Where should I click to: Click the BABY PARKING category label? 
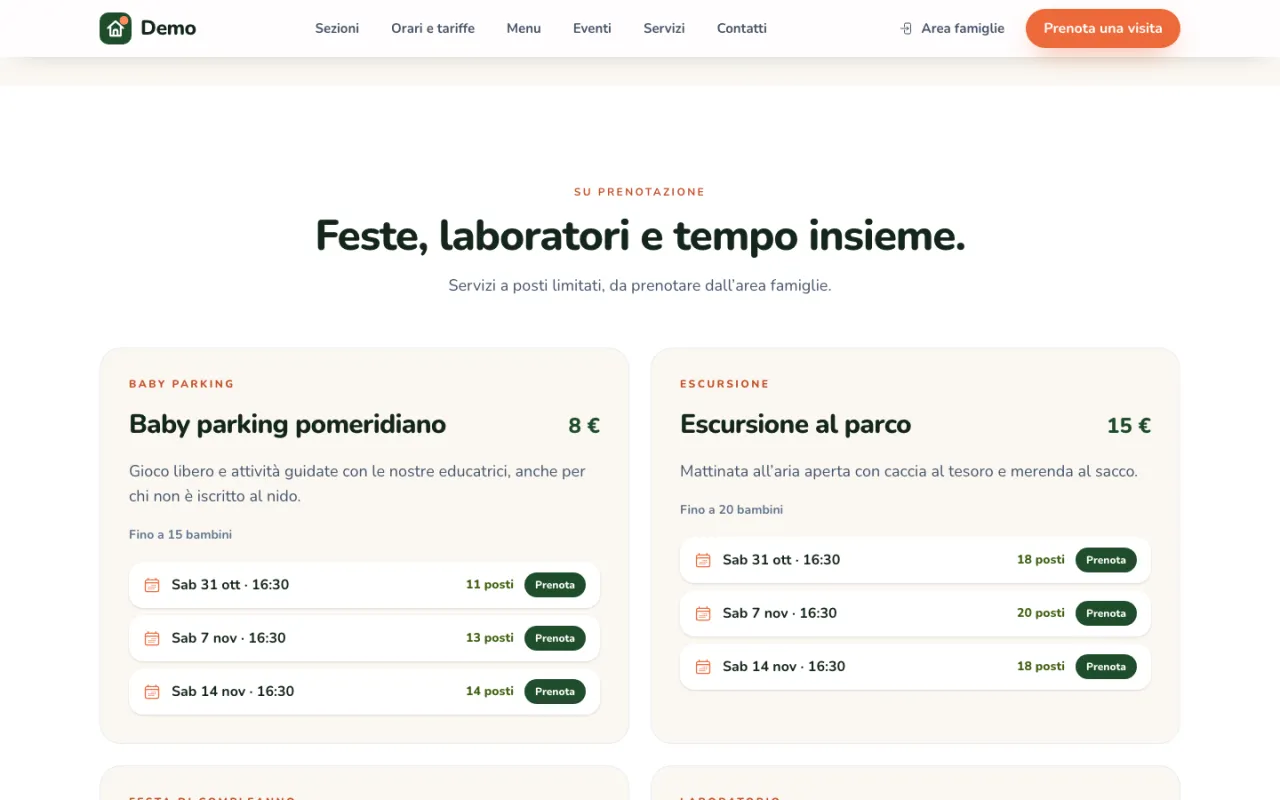click(182, 384)
